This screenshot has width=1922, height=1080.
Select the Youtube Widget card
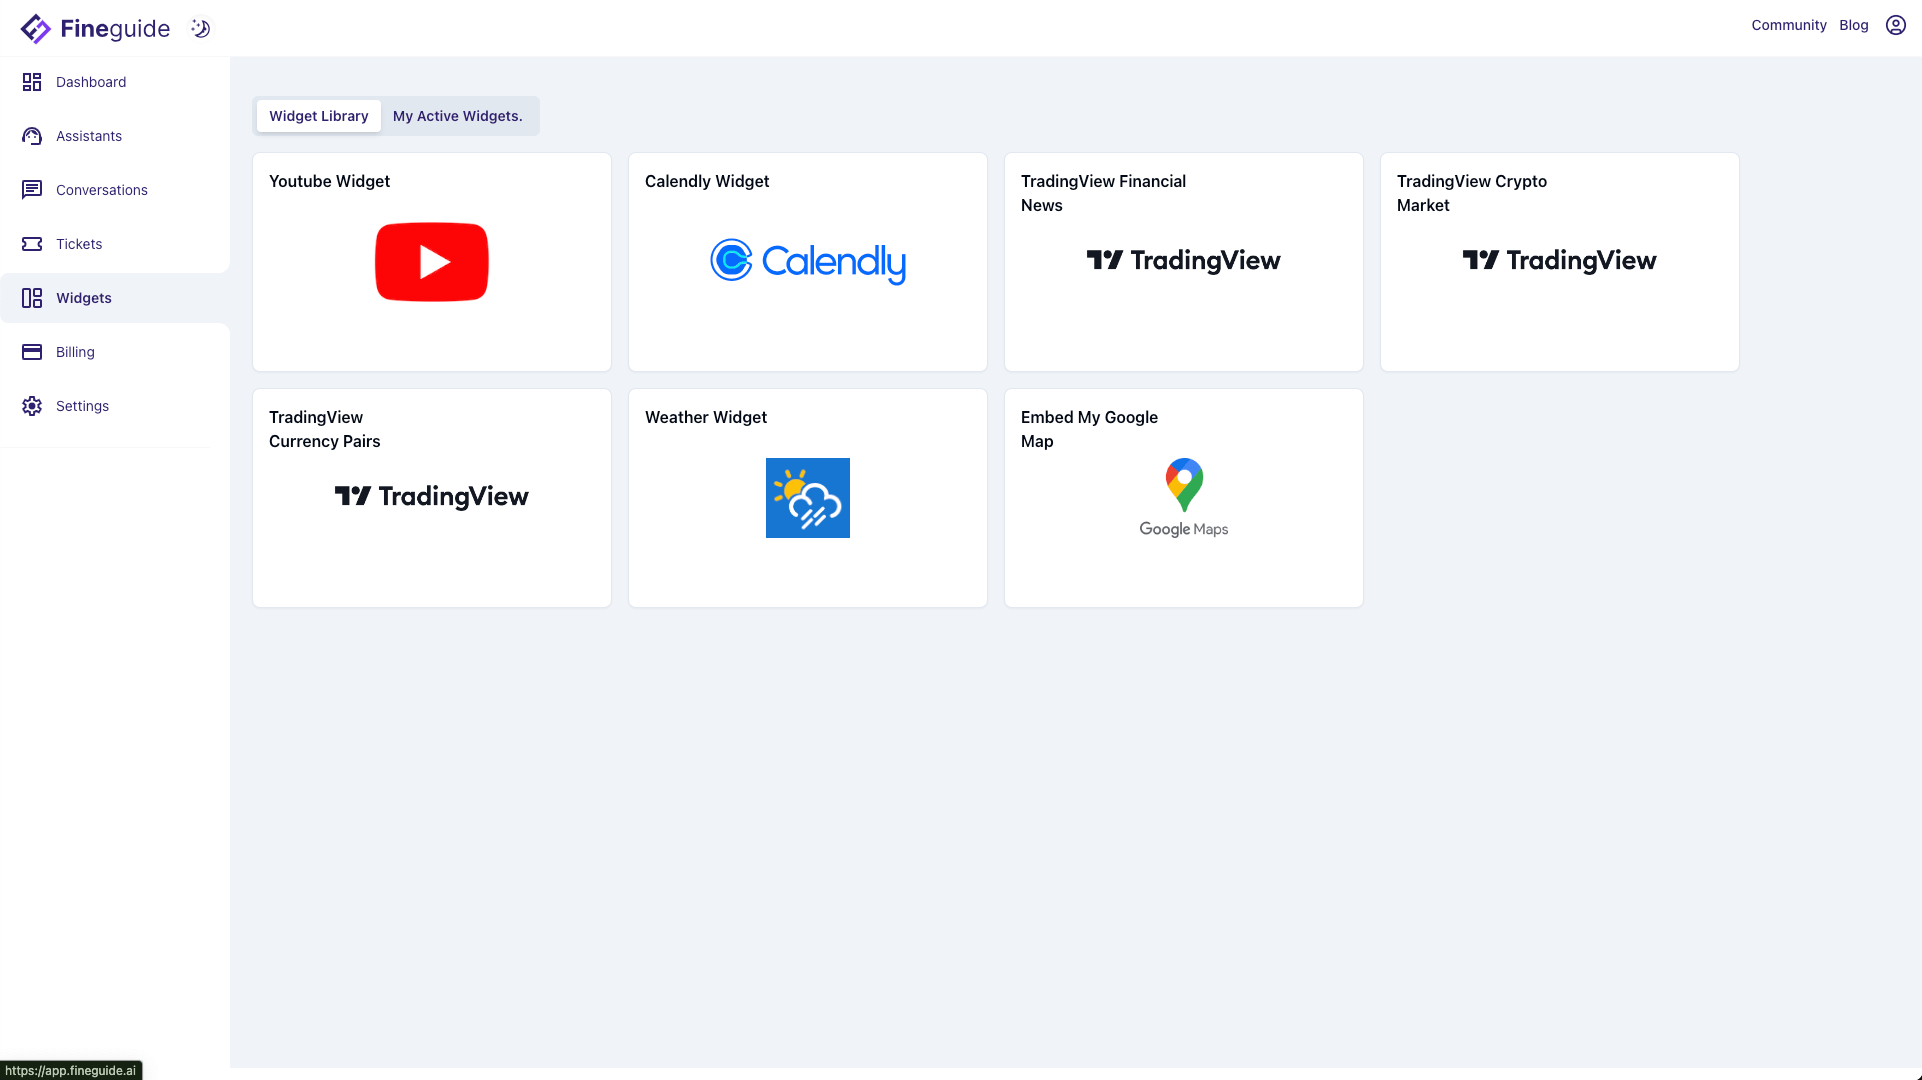coord(431,262)
